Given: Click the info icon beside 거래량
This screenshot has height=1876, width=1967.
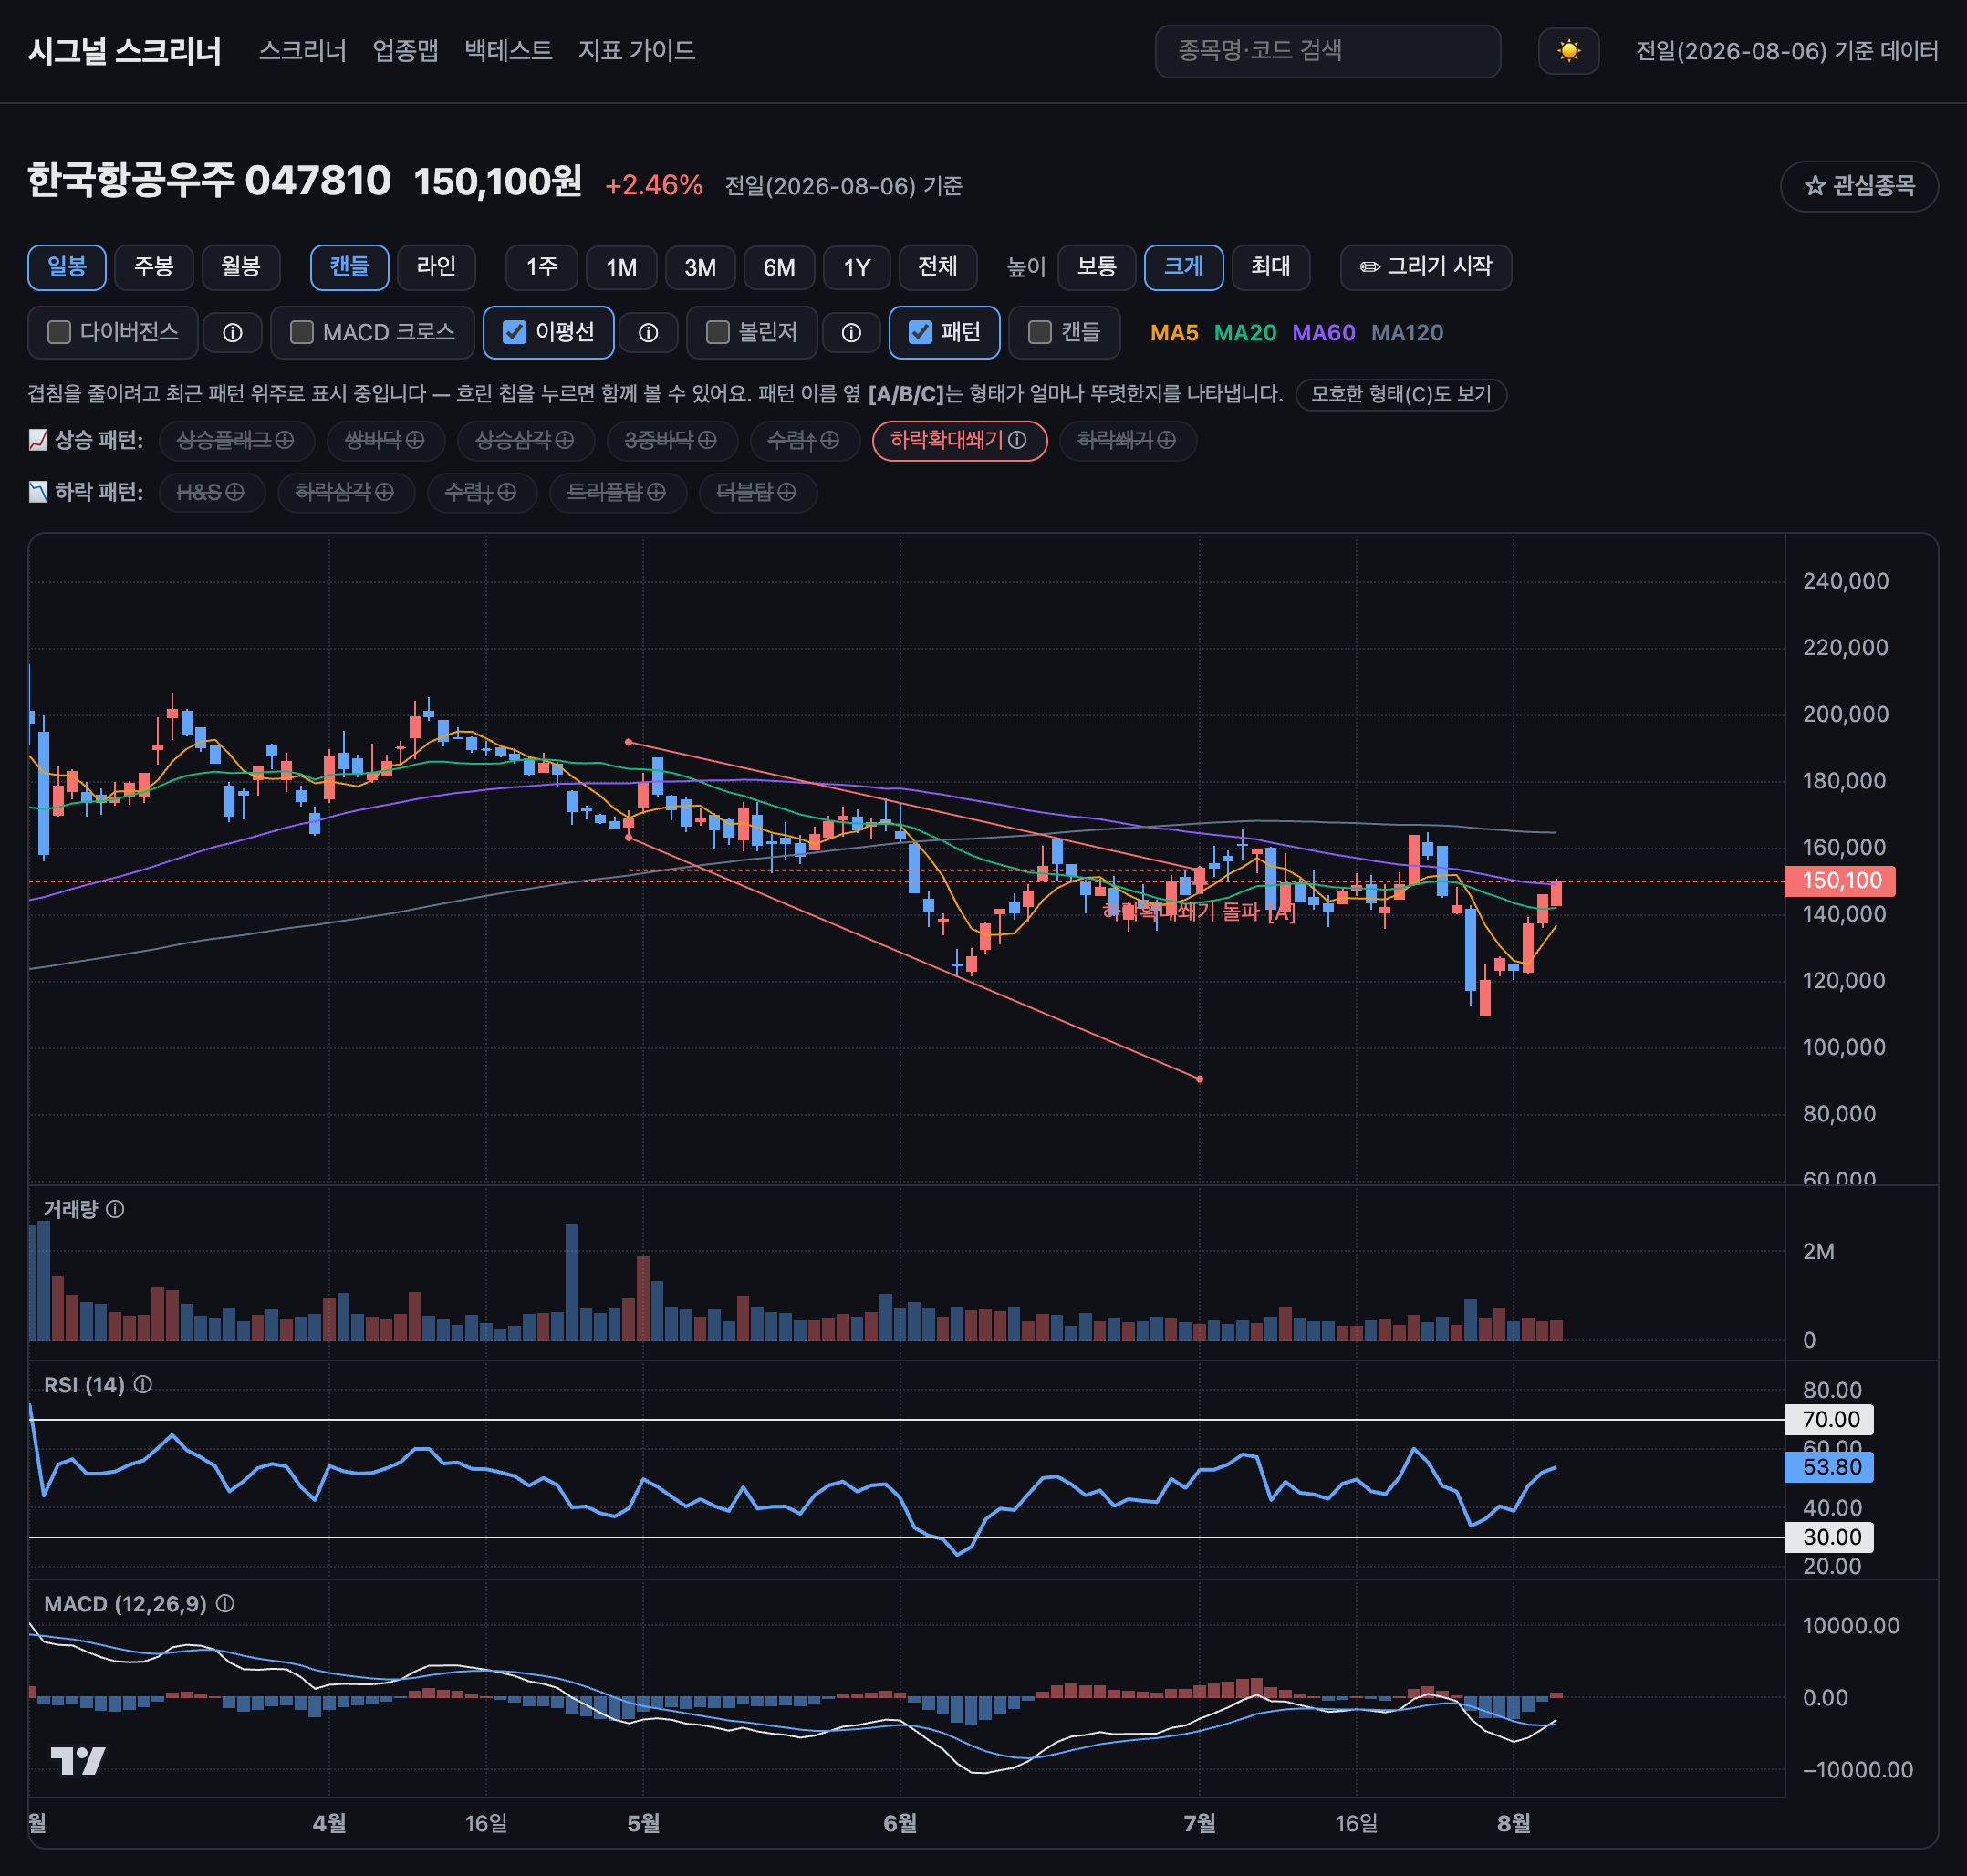Looking at the screenshot, I should (115, 1209).
